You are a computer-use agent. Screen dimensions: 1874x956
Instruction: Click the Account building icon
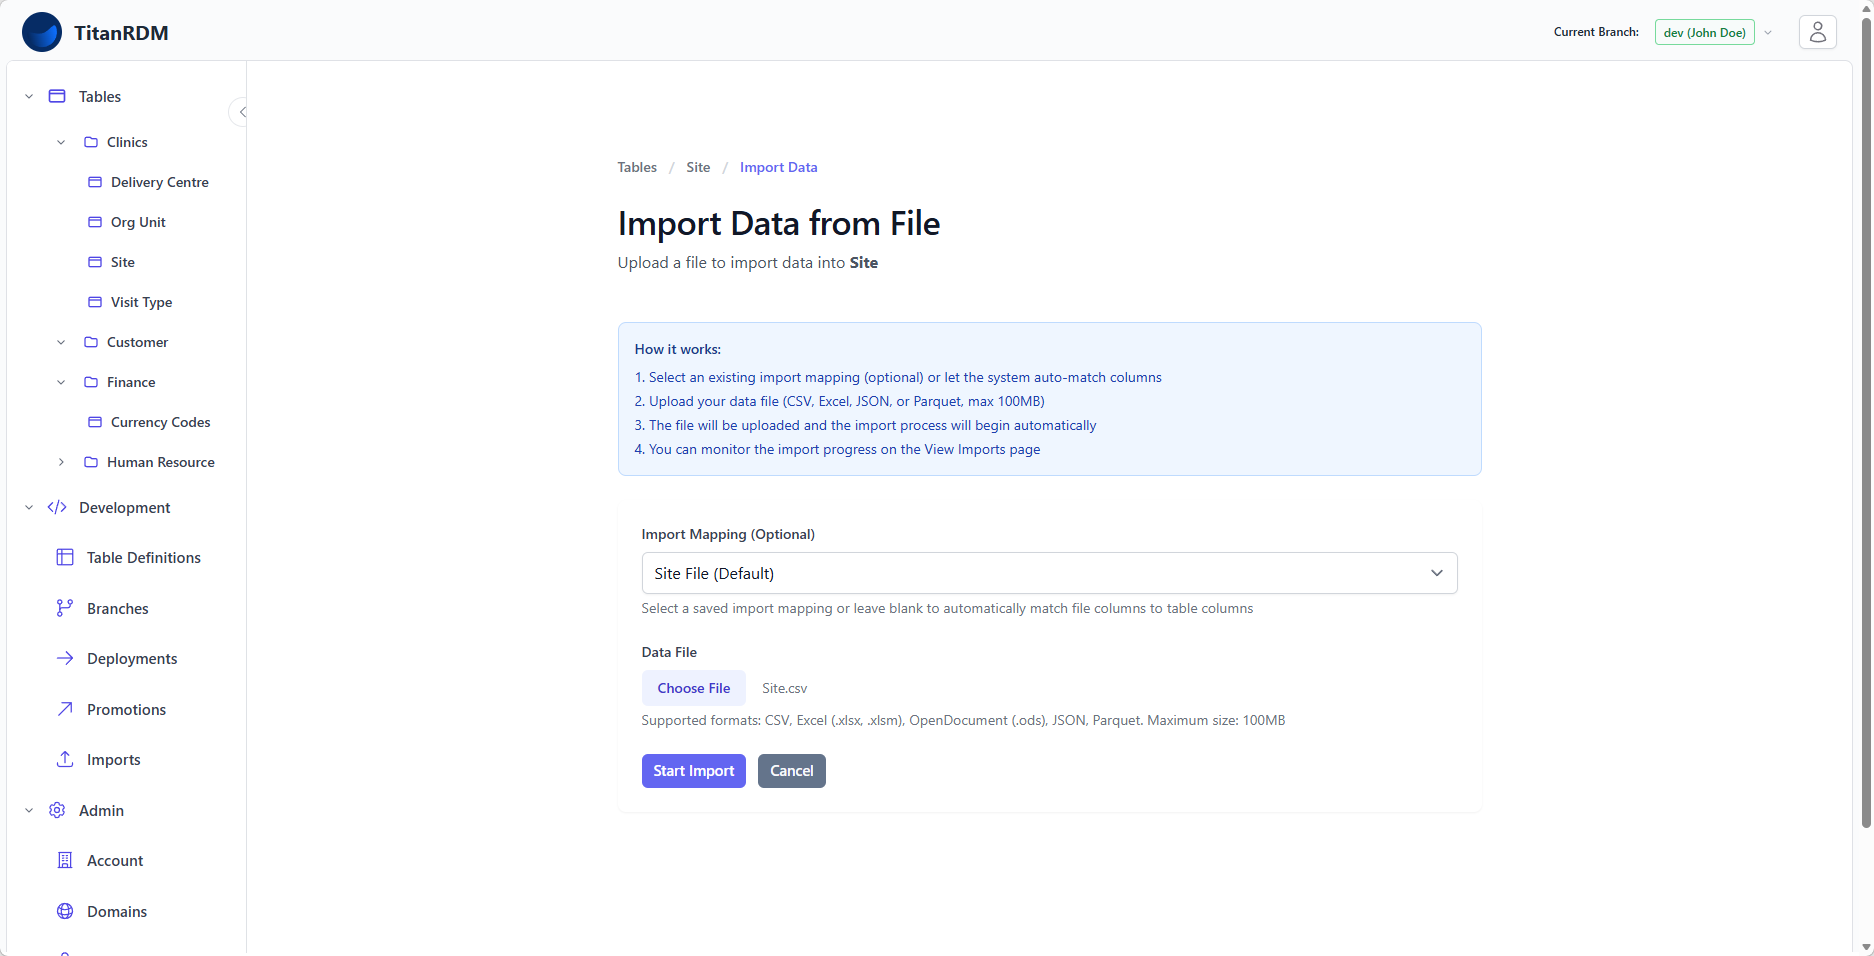pyautogui.click(x=65, y=860)
